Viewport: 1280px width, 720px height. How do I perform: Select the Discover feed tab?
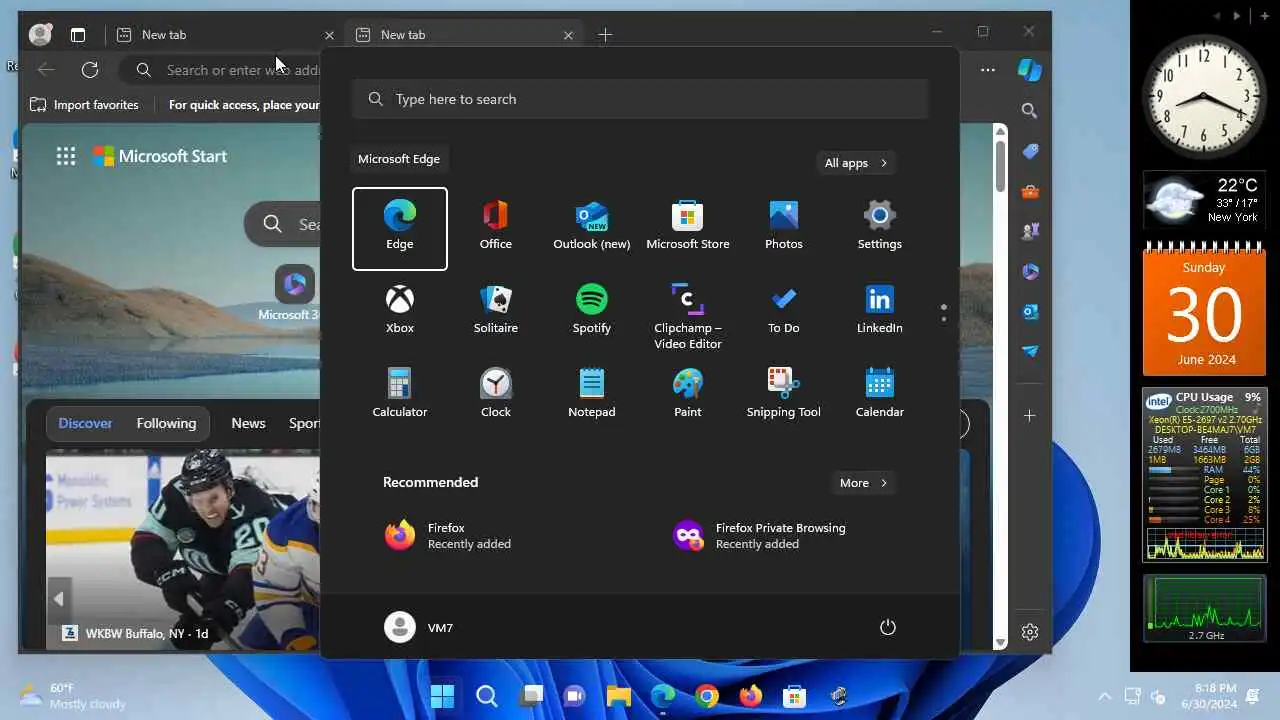(x=85, y=423)
